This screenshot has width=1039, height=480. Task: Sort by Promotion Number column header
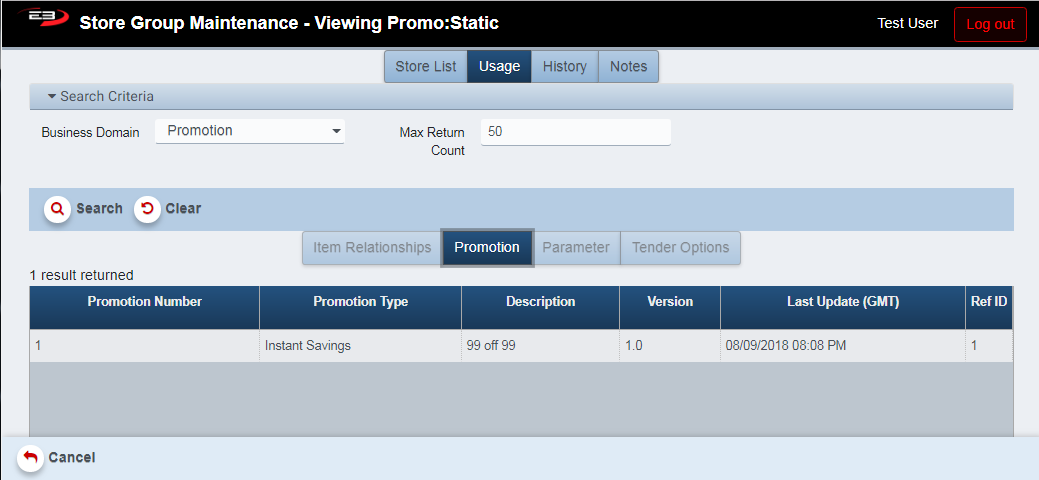[x=145, y=302]
